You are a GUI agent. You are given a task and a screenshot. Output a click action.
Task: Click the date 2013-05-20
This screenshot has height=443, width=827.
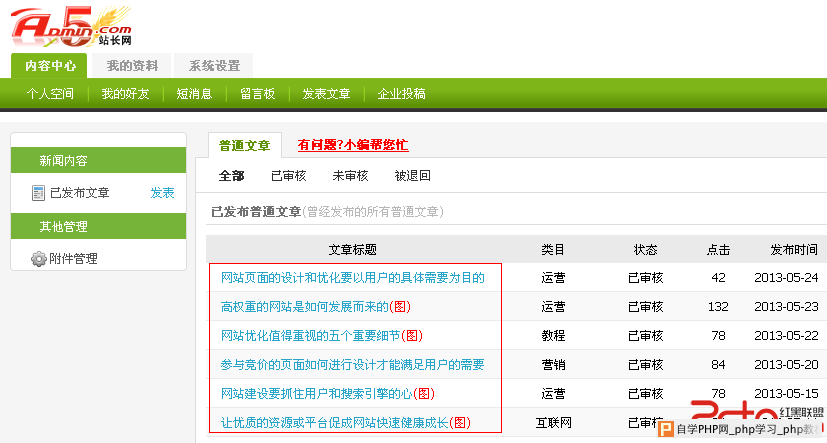pos(786,365)
